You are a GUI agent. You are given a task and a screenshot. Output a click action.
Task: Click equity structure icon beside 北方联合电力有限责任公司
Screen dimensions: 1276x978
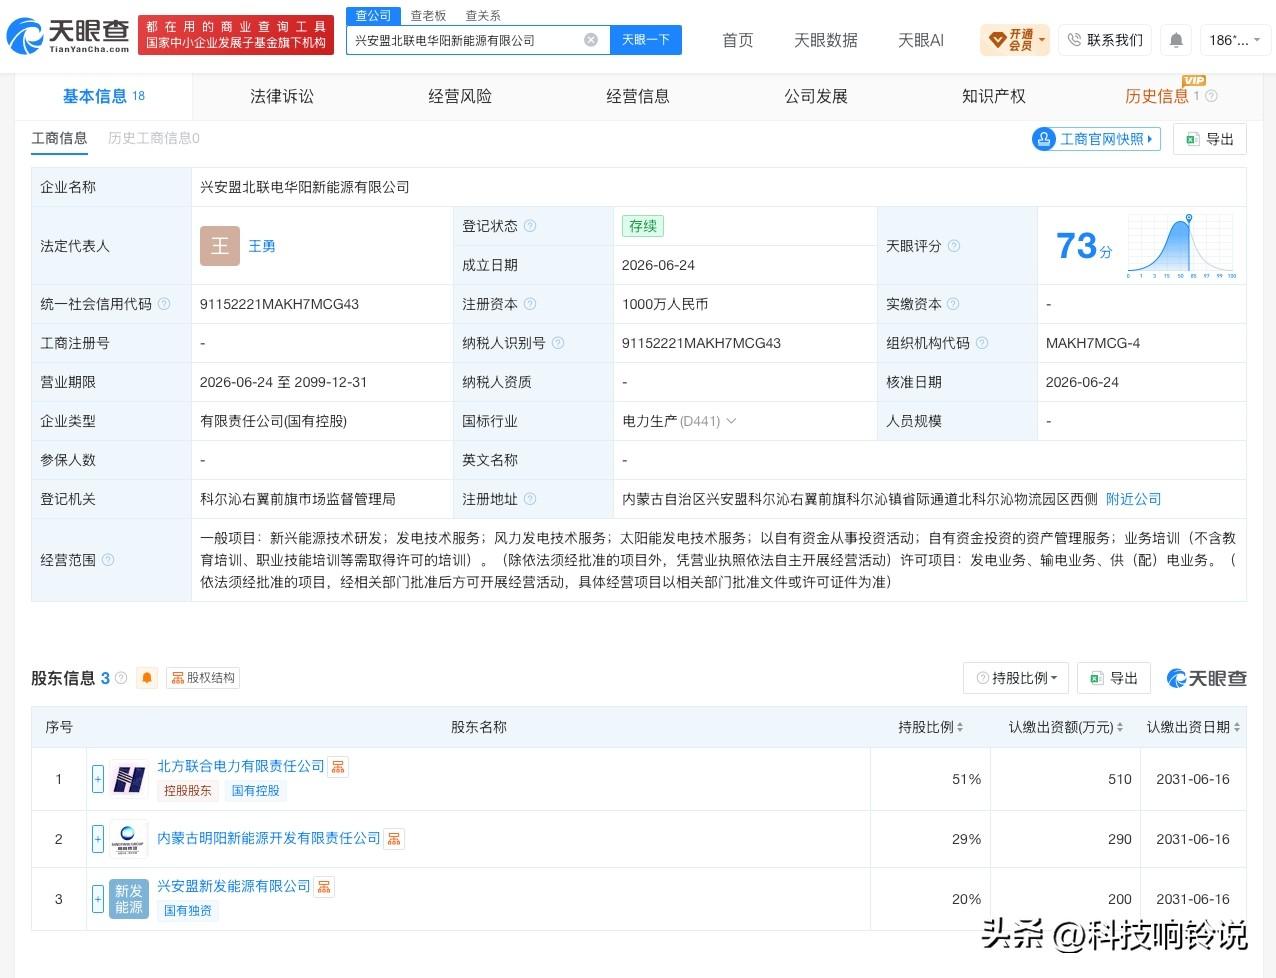[338, 767]
